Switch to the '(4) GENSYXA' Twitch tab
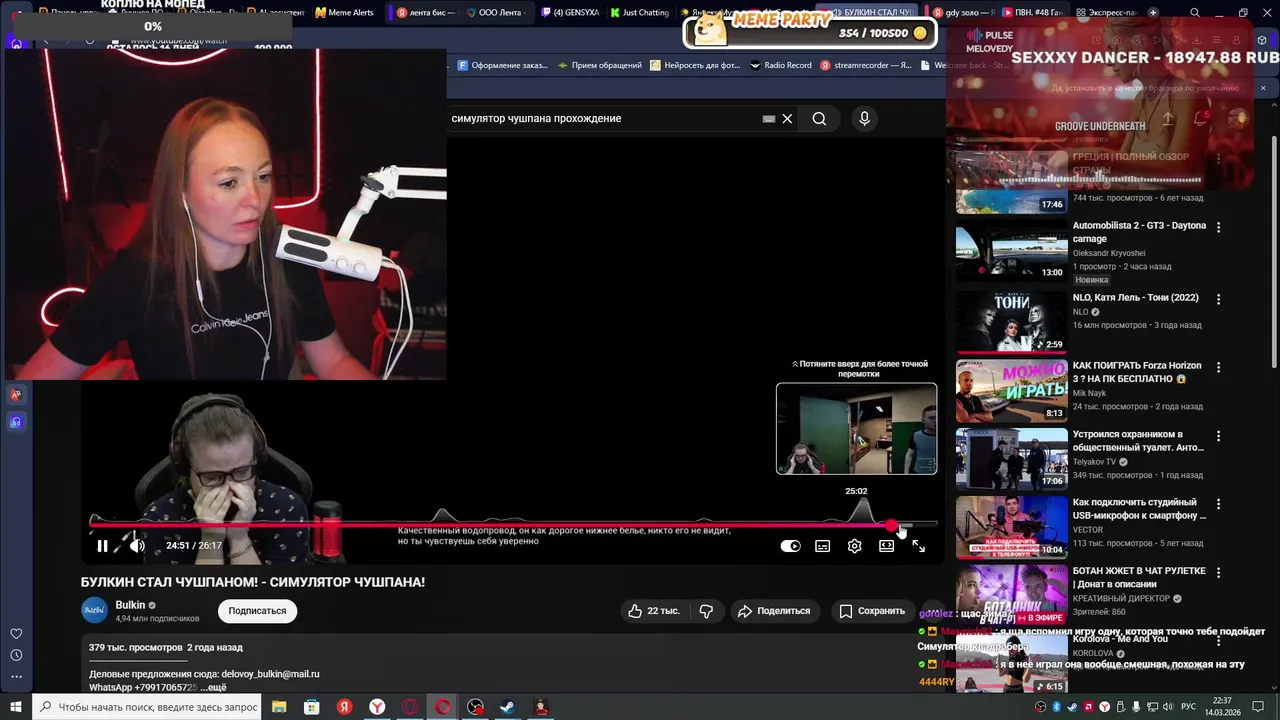The height and width of the screenshot is (720, 1280). point(570,13)
